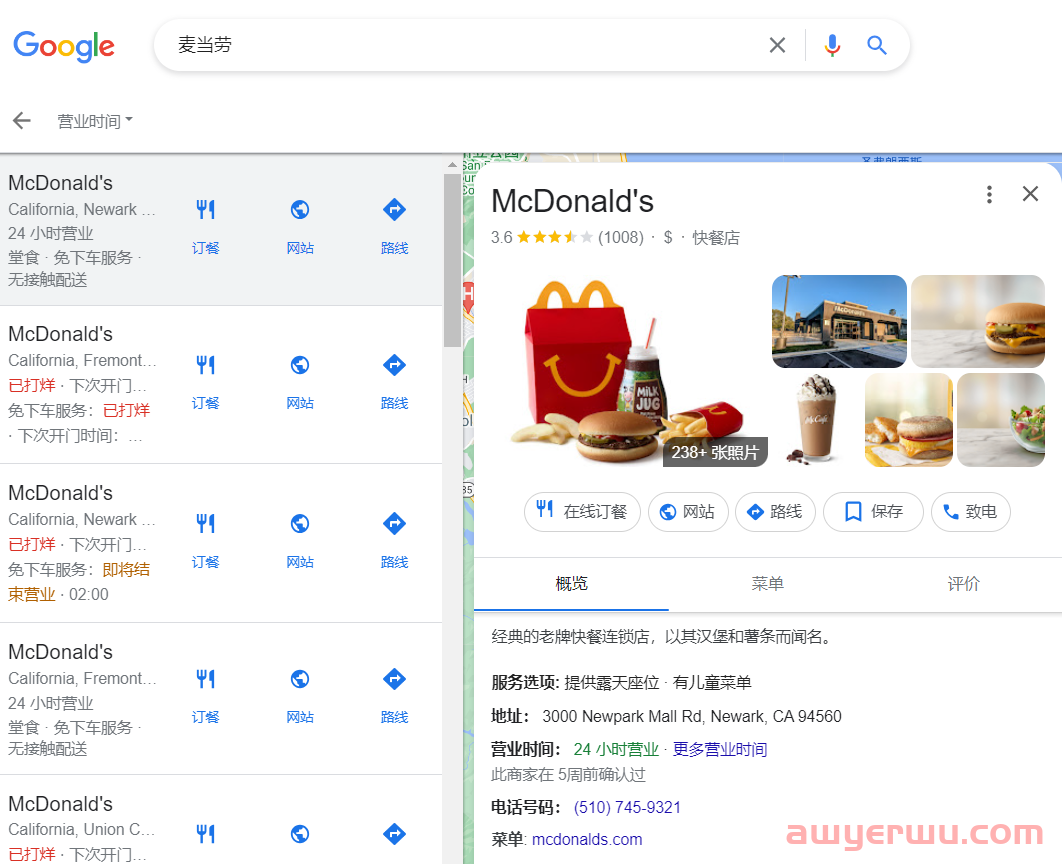Image resolution: width=1062 pixels, height=864 pixels.
Task: Click the results list scrollbar
Action: pyautogui.click(x=452, y=260)
